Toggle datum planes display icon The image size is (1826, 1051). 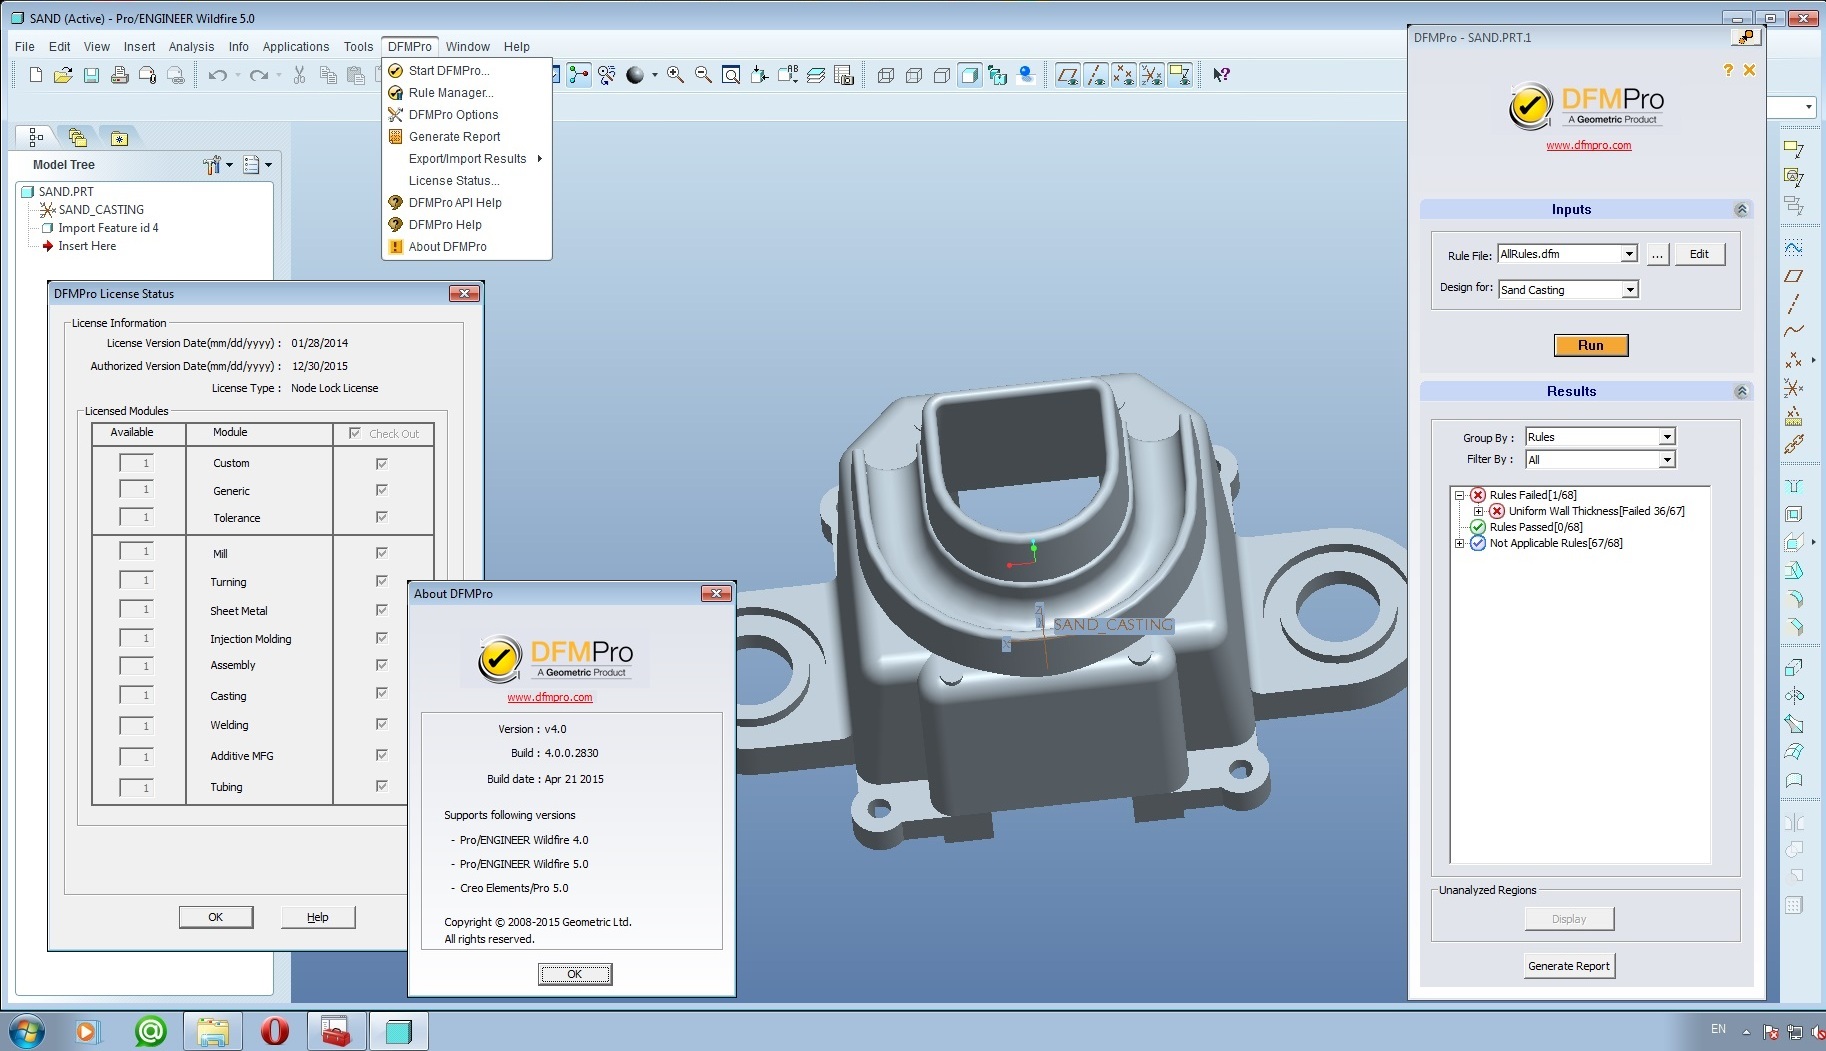pyautogui.click(x=1067, y=75)
